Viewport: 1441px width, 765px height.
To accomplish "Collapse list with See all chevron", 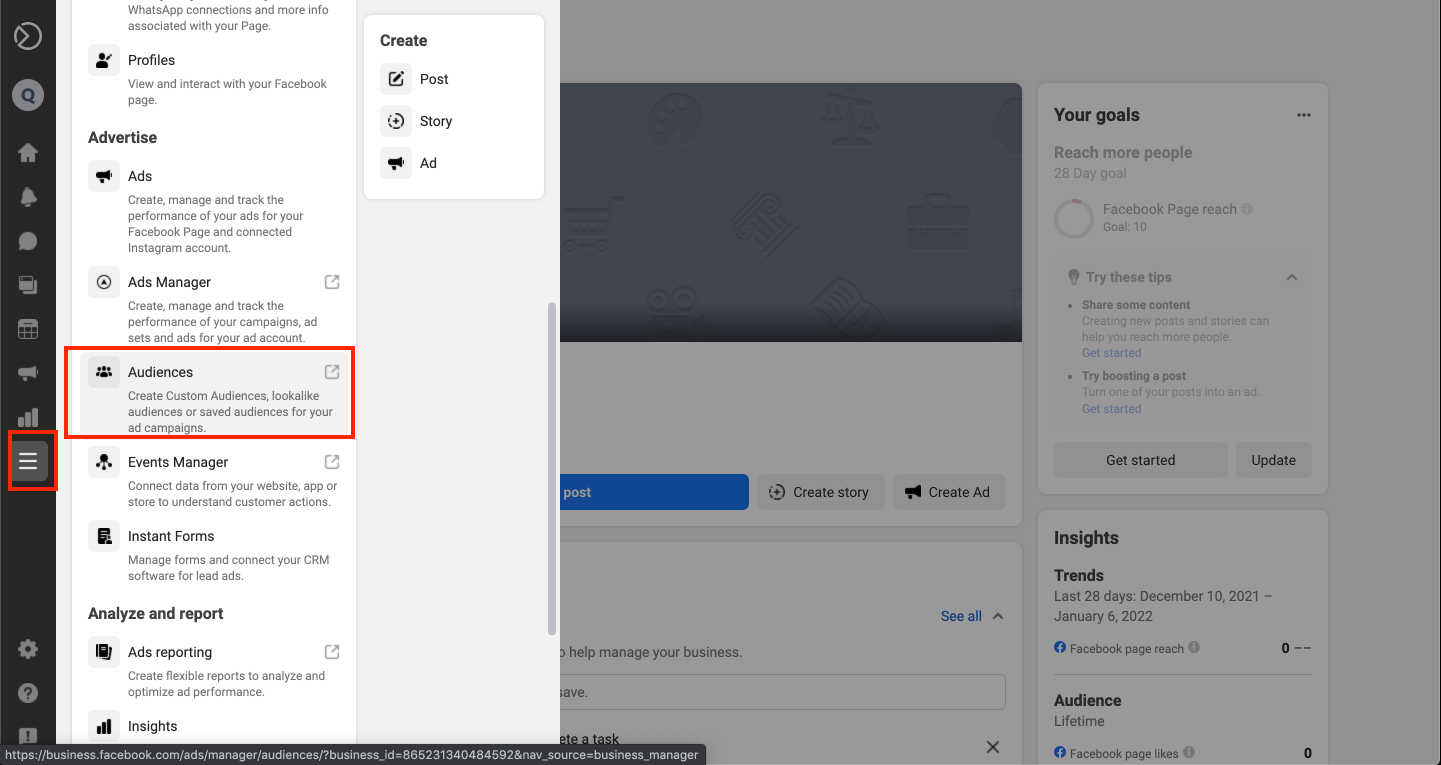I will (x=997, y=616).
